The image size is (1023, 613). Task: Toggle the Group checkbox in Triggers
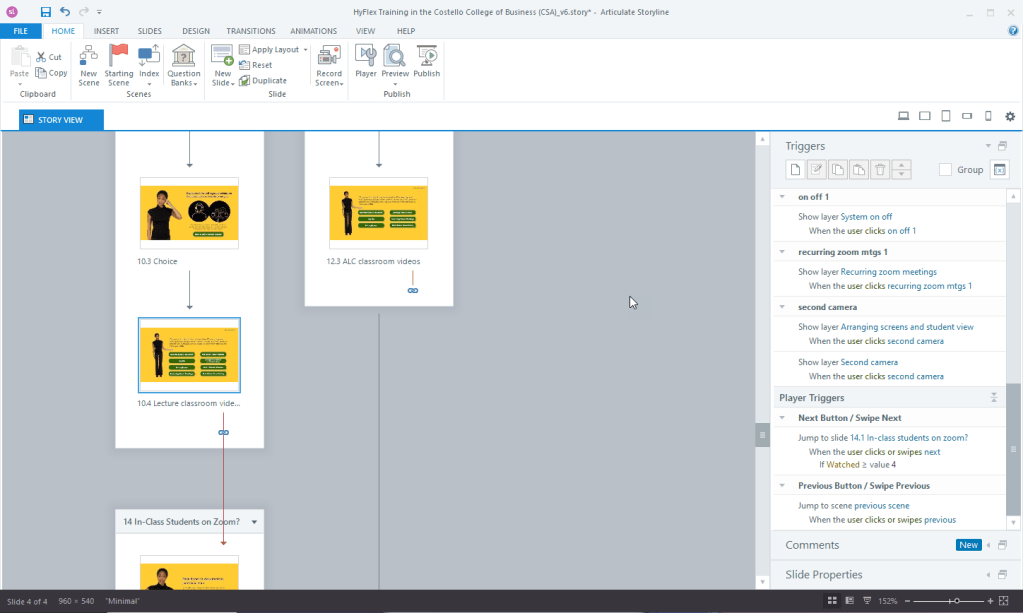[945, 170]
